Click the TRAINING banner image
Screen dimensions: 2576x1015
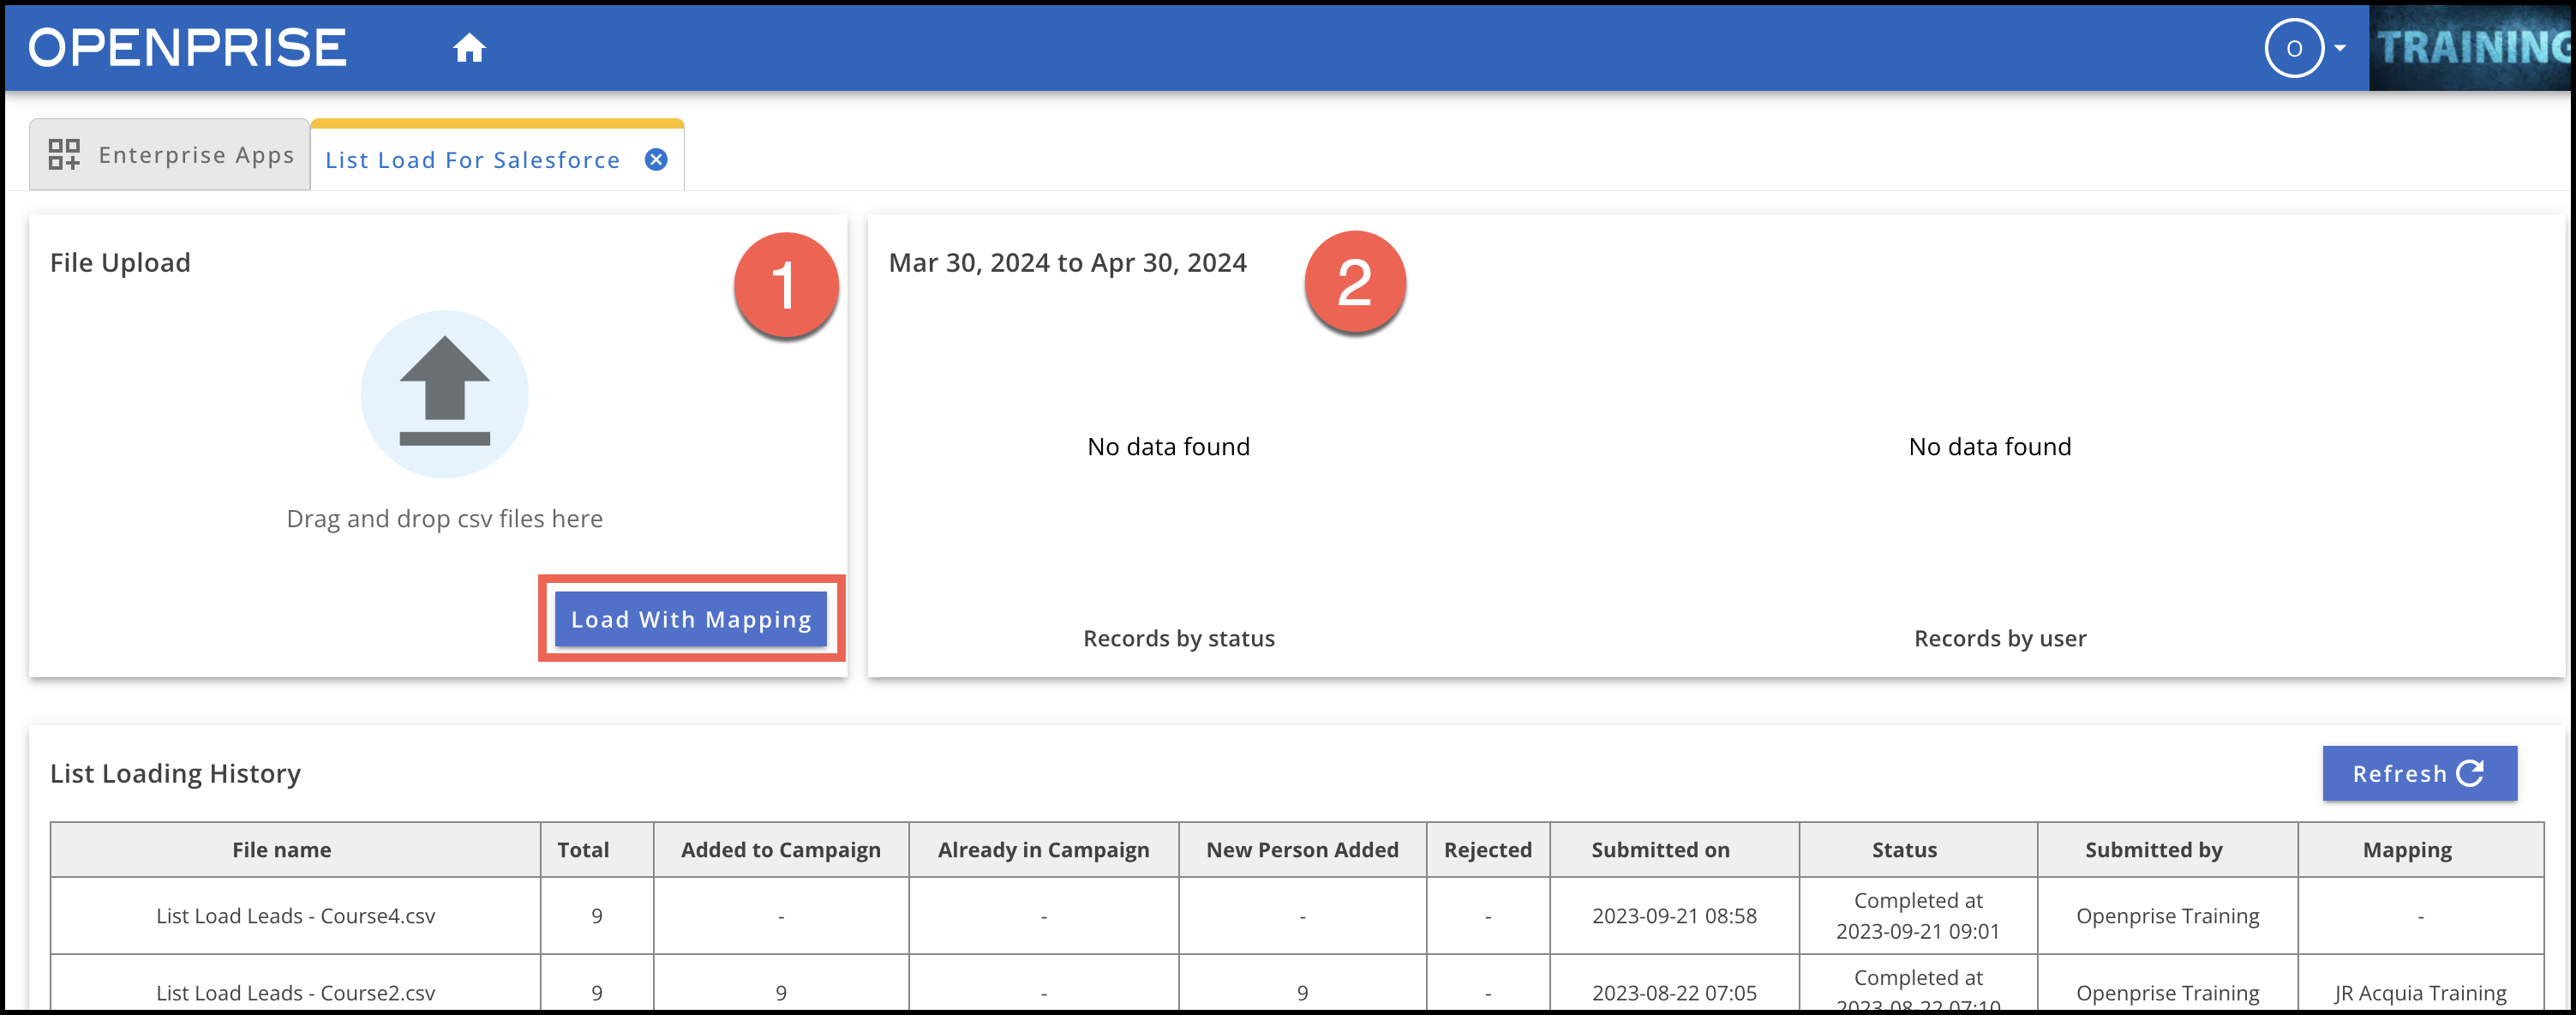pos(2472,48)
